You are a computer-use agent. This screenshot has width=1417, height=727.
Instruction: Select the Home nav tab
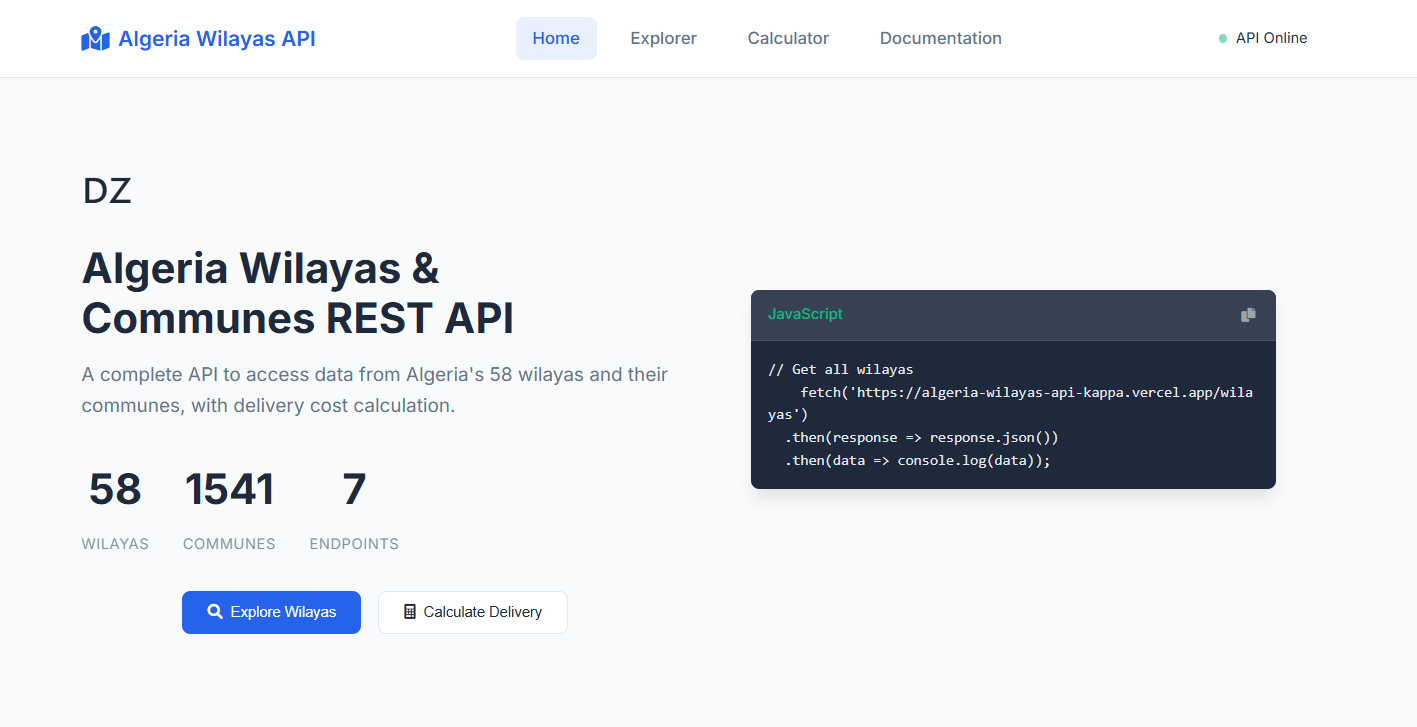(556, 38)
